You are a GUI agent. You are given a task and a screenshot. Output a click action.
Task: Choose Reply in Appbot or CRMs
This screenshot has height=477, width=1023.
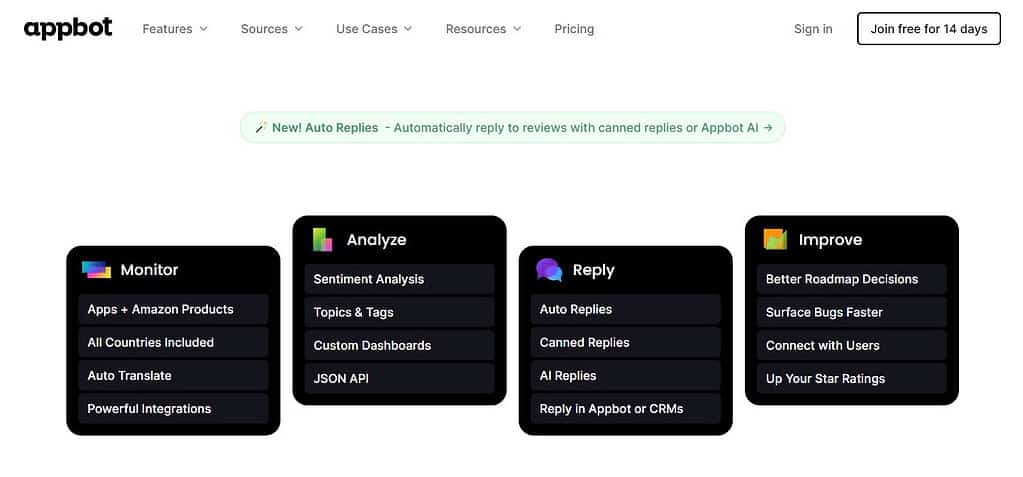626,409
